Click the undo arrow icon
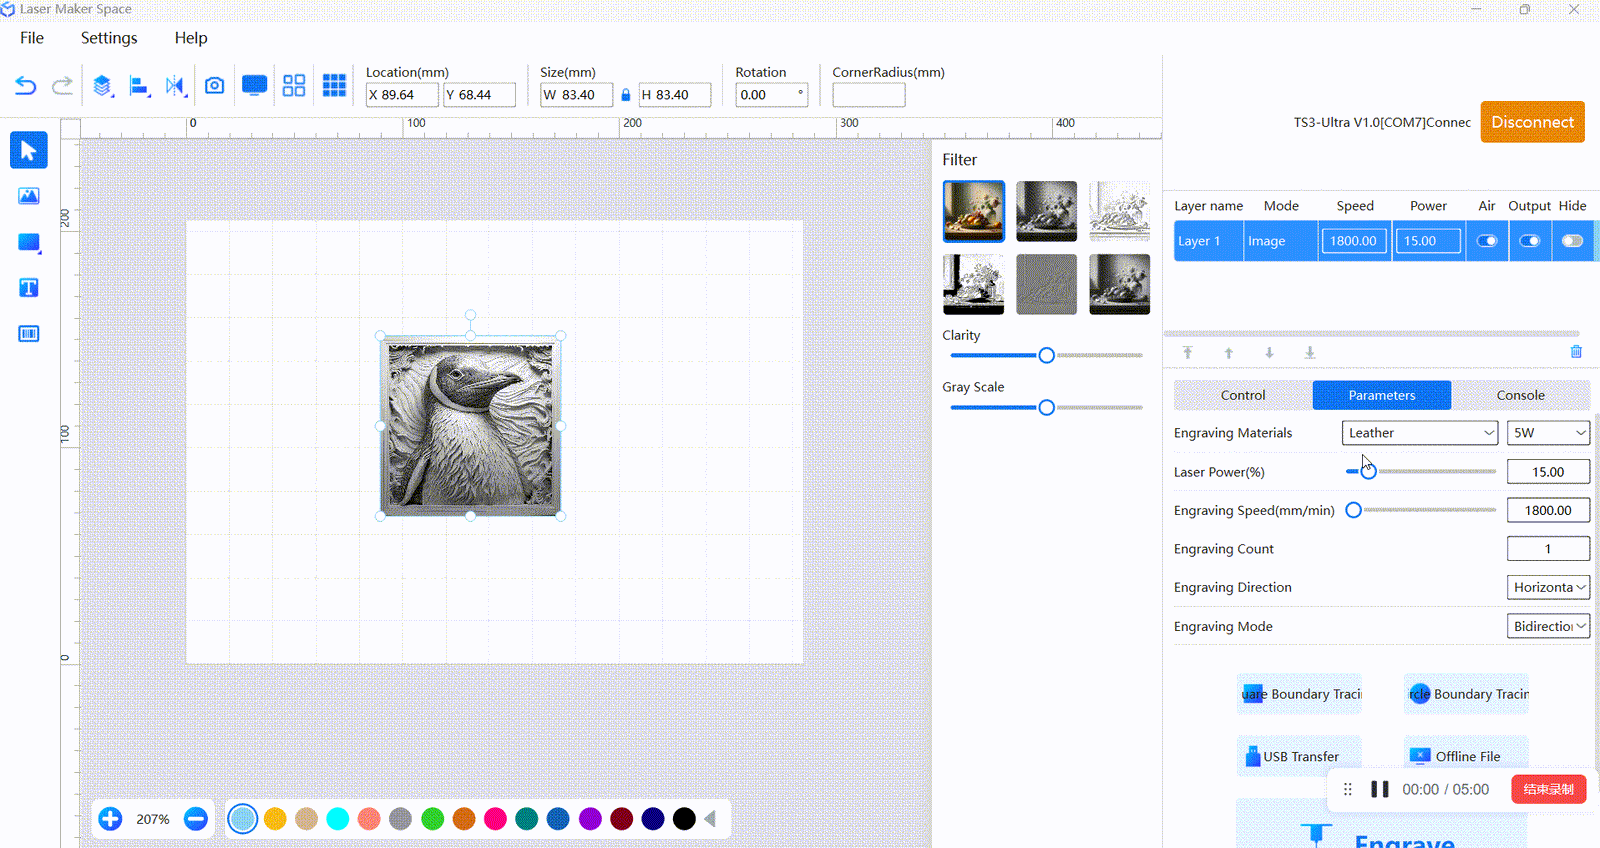The width and height of the screenshot is (1600, 848). [26, 86]
